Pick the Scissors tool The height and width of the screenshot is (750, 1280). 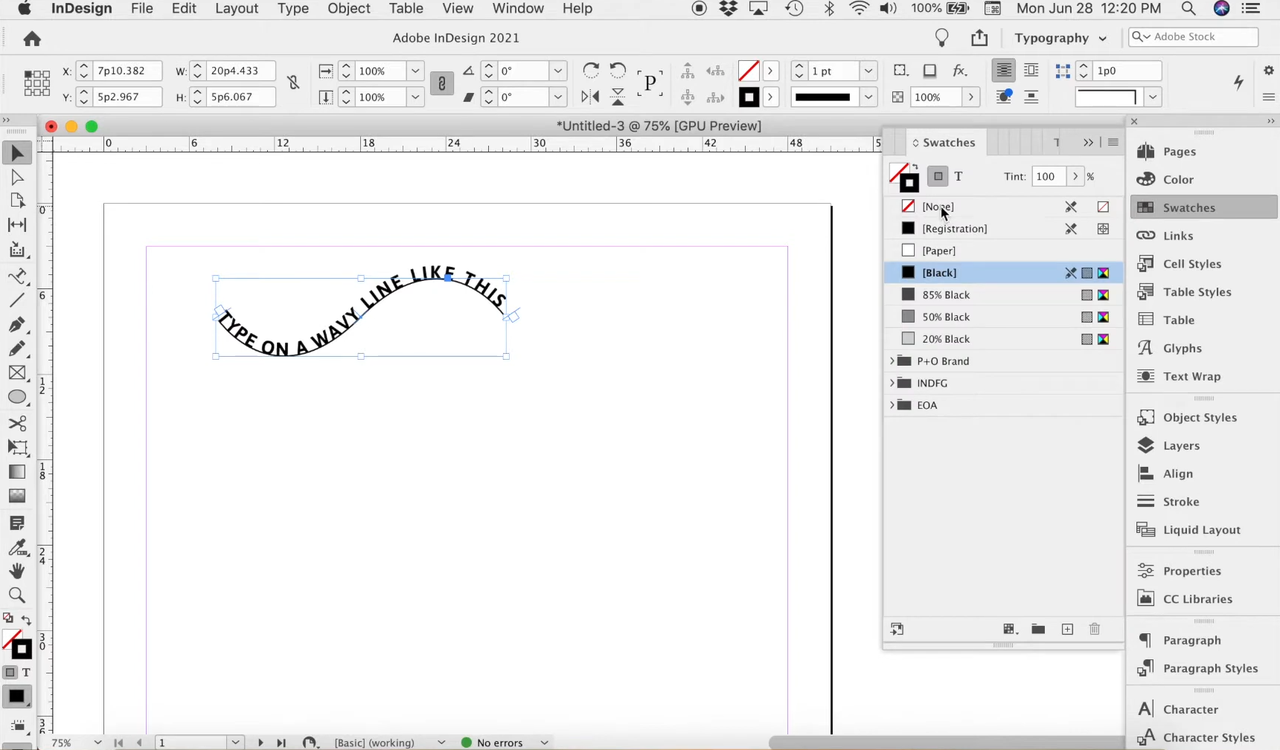tap(17, 423)
